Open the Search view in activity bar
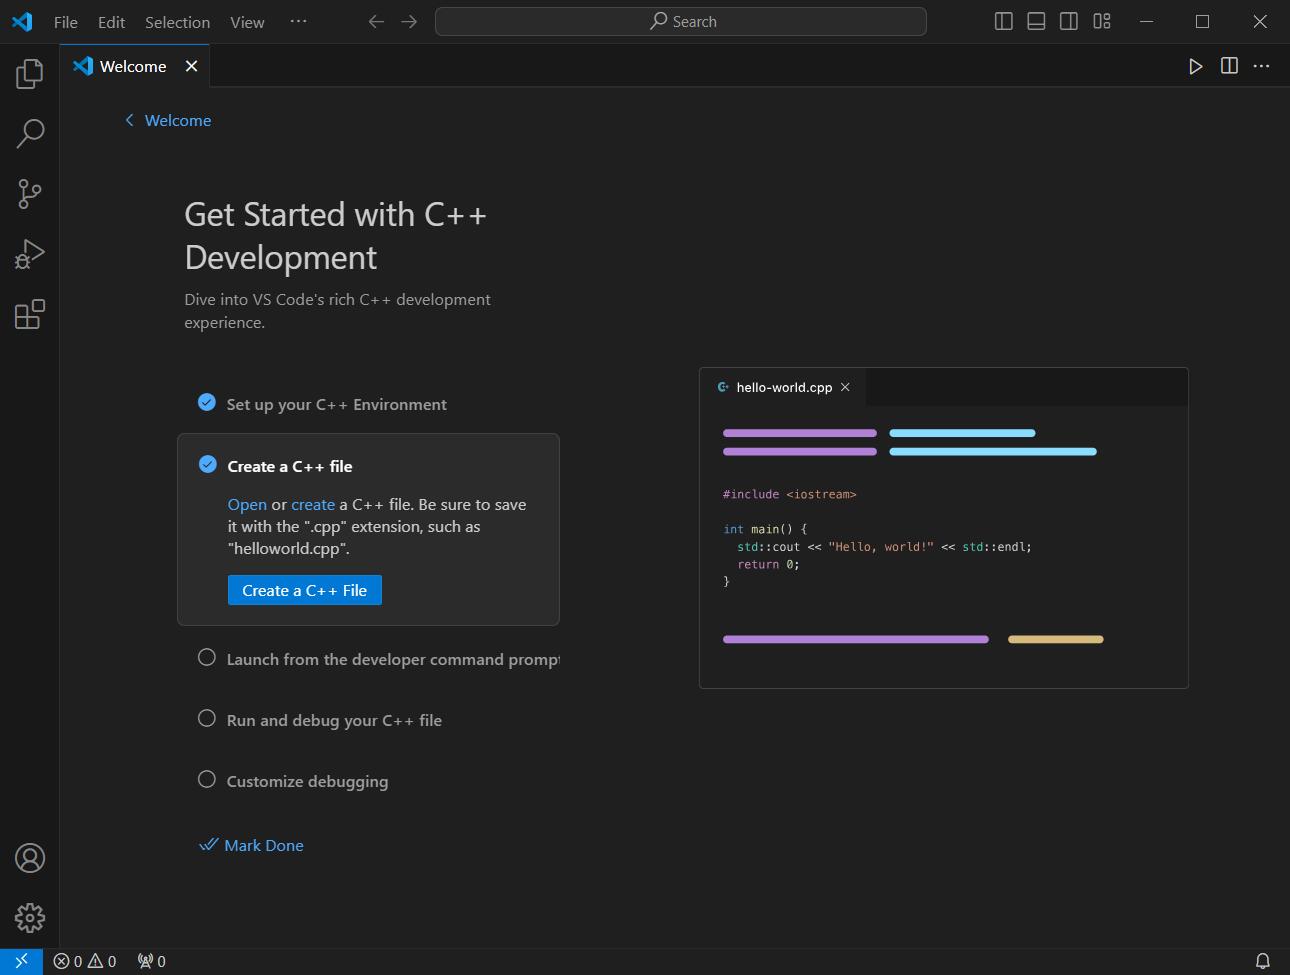The image size is (1290, 975). coord(30,134)
